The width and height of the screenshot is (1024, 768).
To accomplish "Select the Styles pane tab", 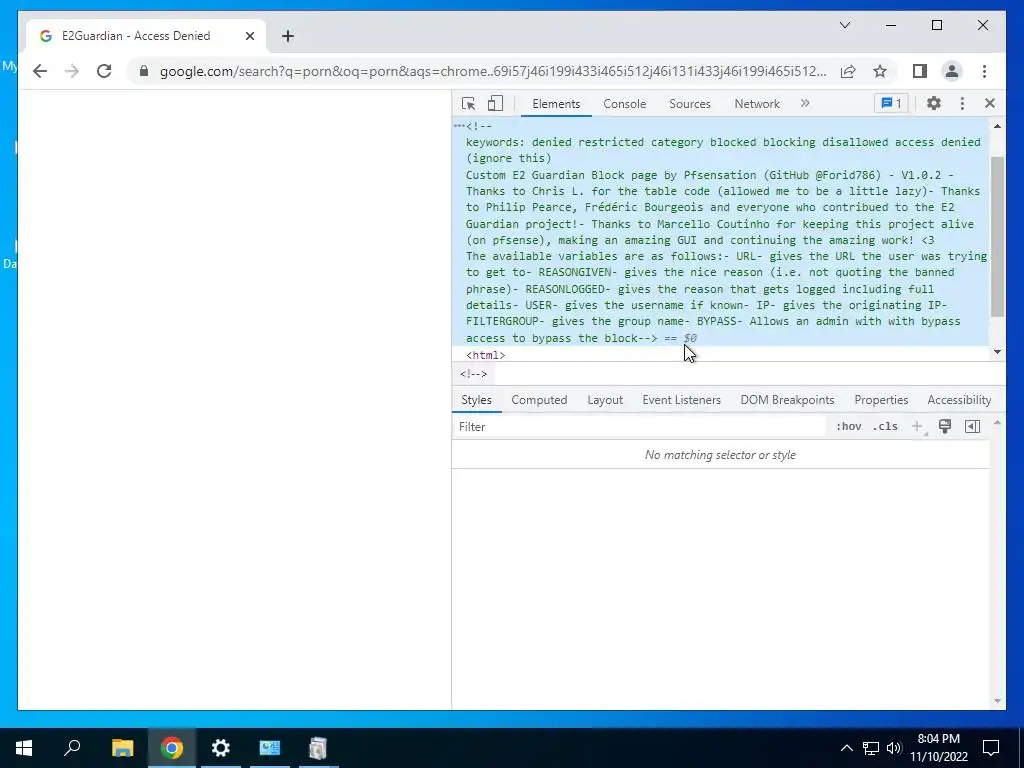I will click(x=476, y=400).
